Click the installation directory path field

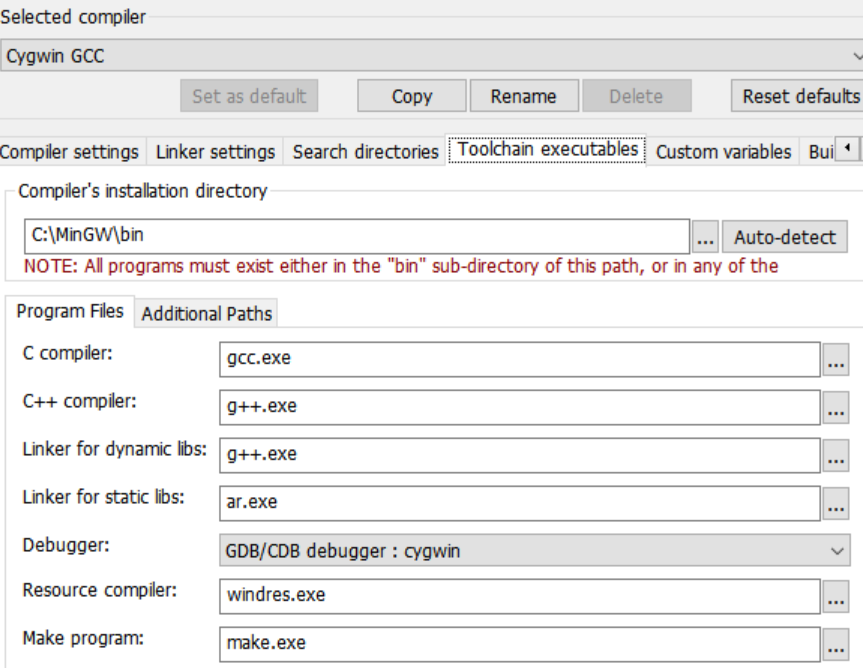point(355,238)
